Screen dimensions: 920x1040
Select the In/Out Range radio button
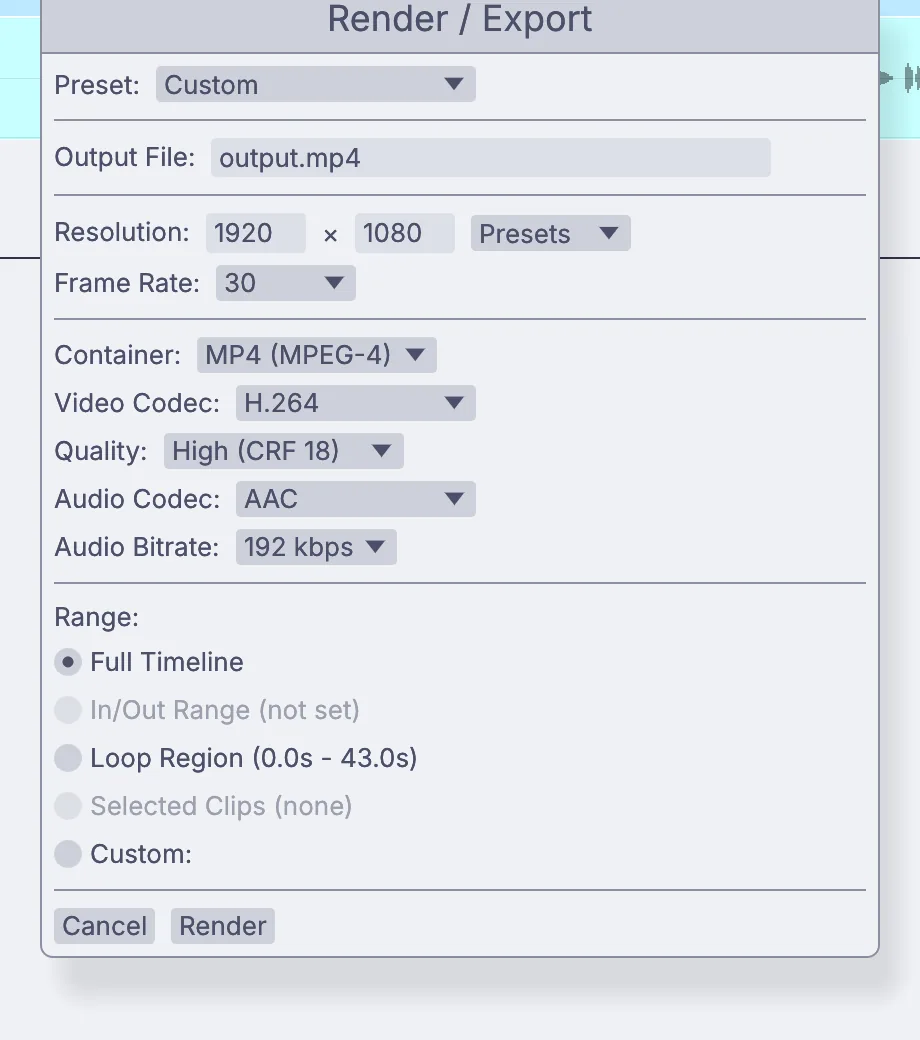(68, 710)
